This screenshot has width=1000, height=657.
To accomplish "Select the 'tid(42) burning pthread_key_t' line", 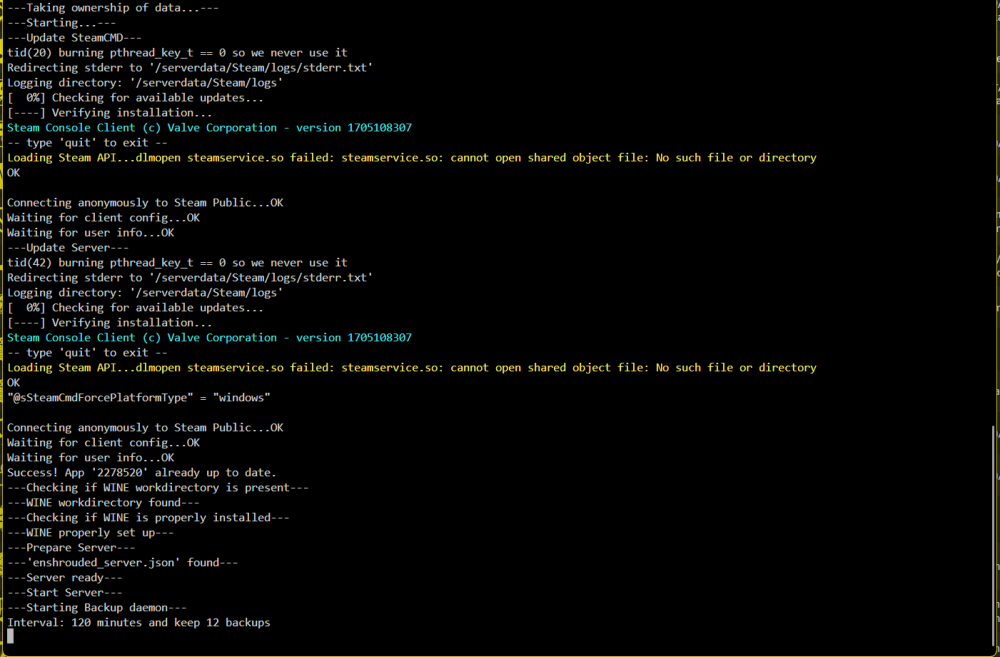I will coord(177,263).
